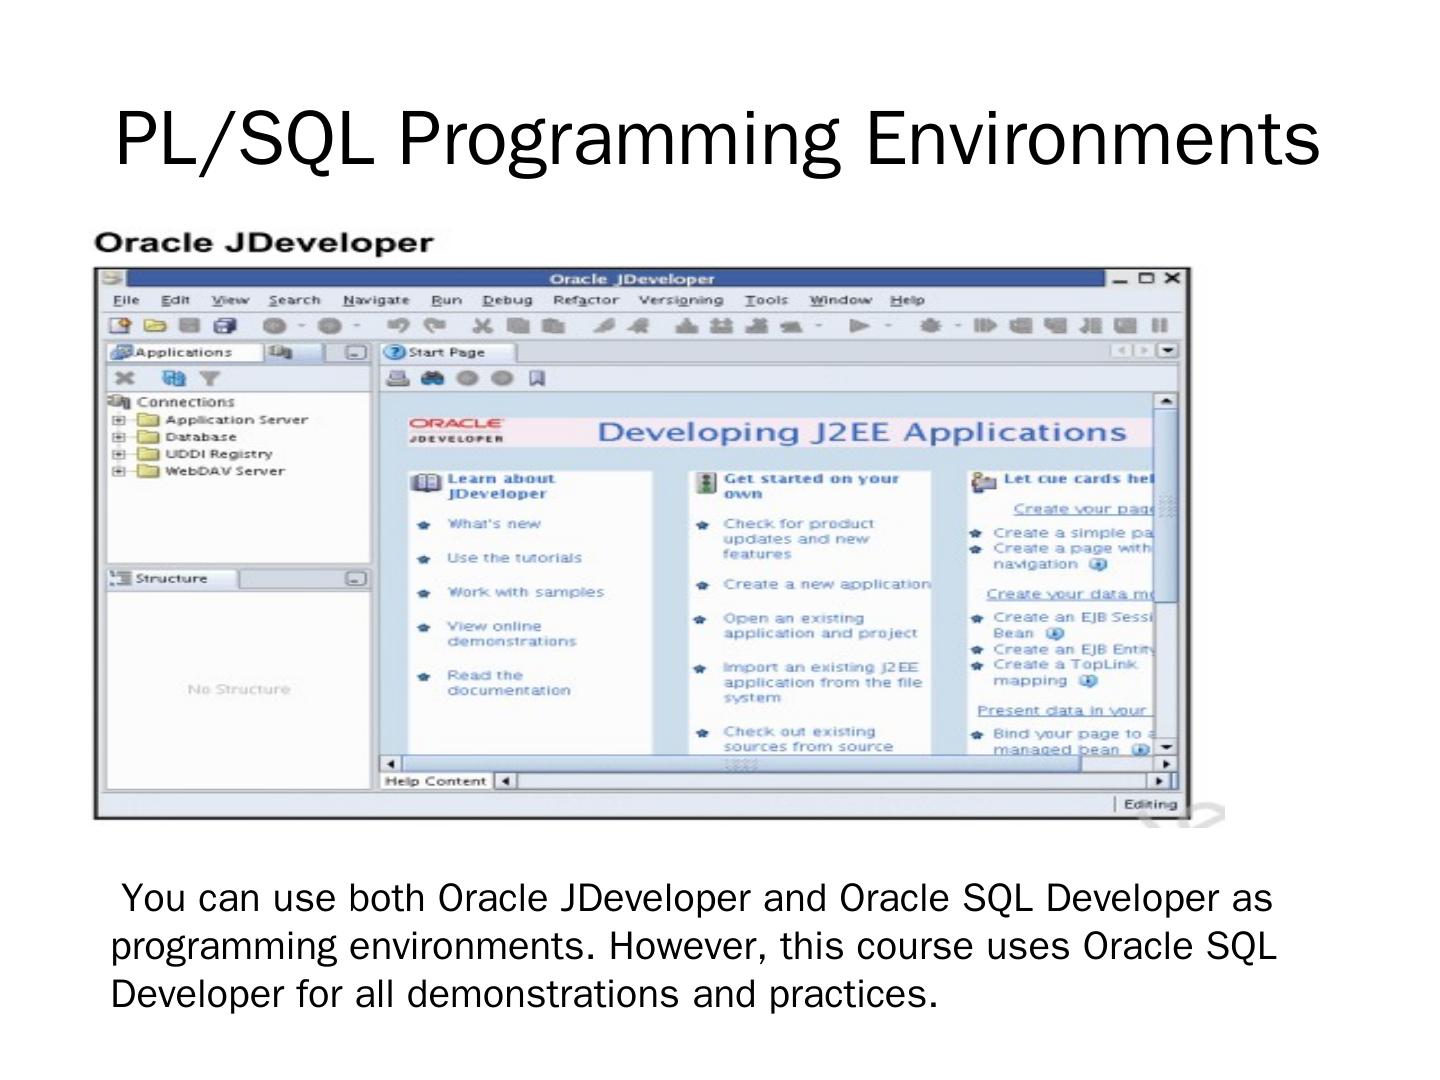Screen dimensions: 1440x1080
Task: Click the print icon on Start Page toolbar
Action: click(x=398, y=378)
